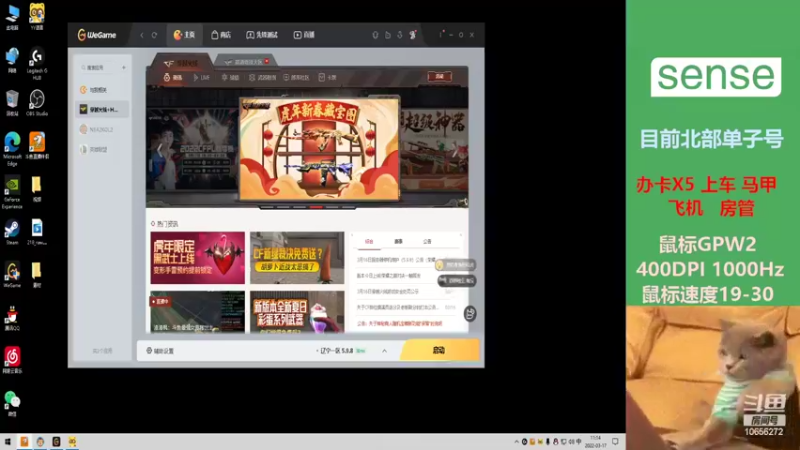The height and width of the screenshot is (450, 800).
Task: Open the first icon left of the user avatar cluster
Action: [376, 35]
